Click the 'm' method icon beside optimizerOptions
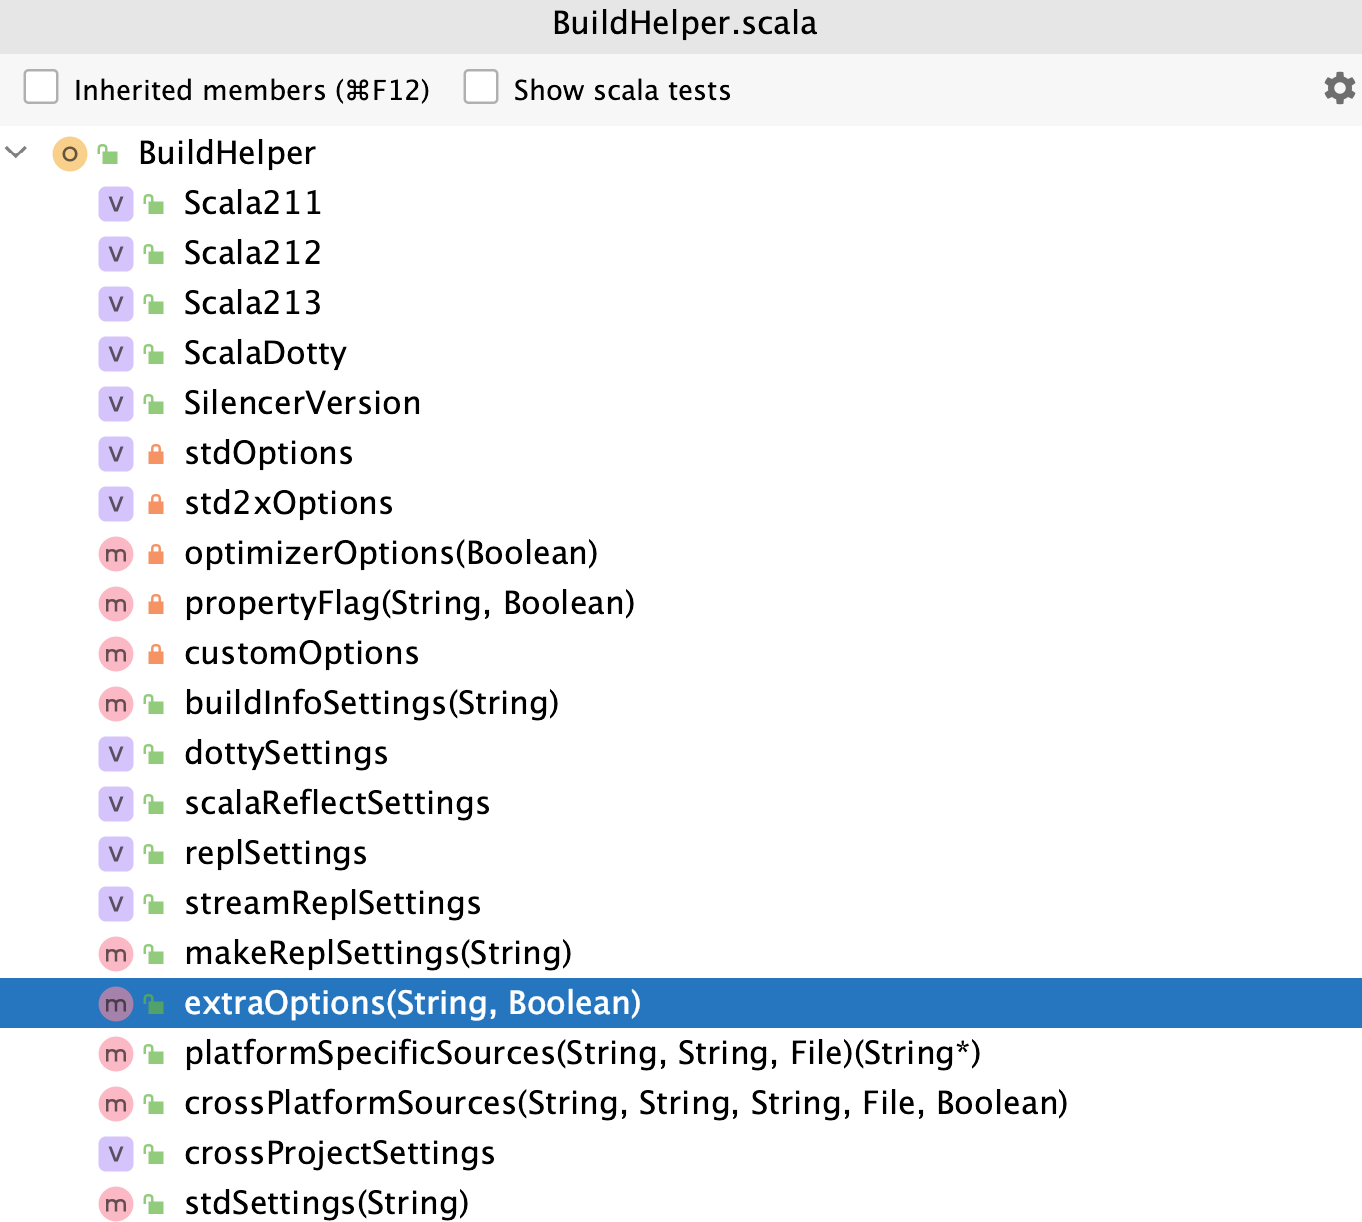The width and height of the screenshot is (1362, 1222). pos(116,553)
